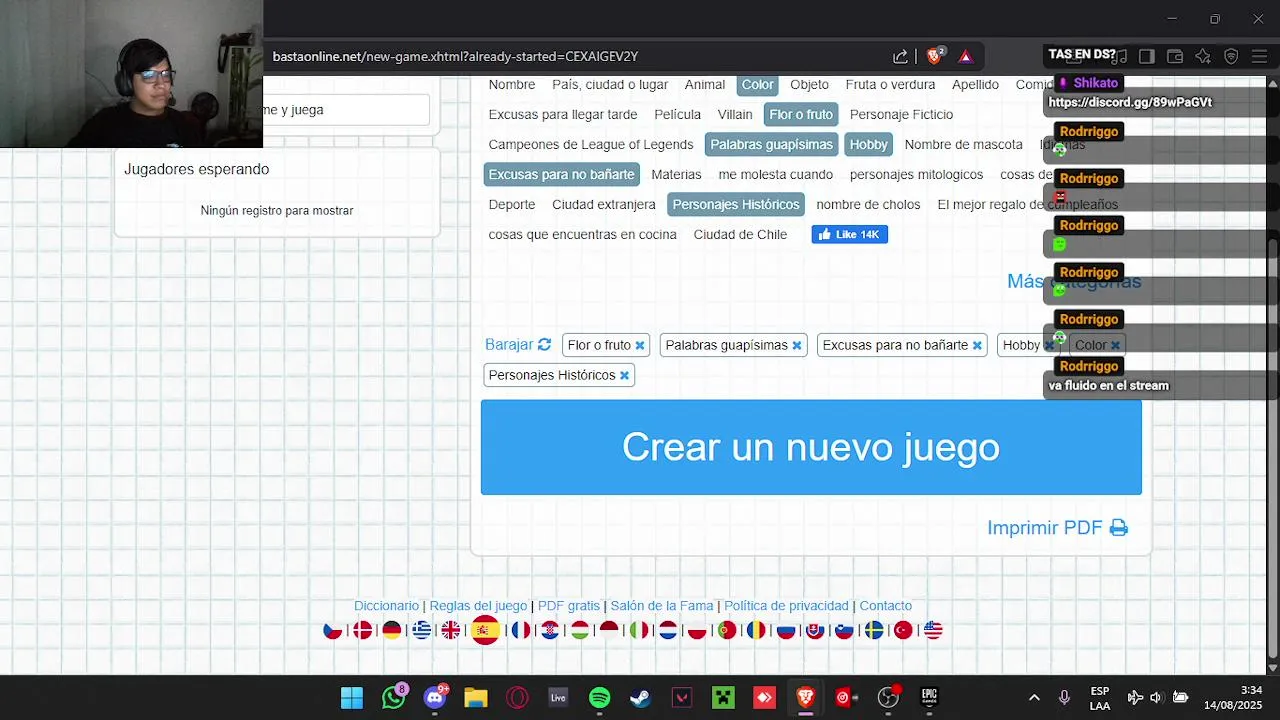Click the printer icon next to Imprimir PDF
Viewport: 1280px width, 720px height.
1118,528
